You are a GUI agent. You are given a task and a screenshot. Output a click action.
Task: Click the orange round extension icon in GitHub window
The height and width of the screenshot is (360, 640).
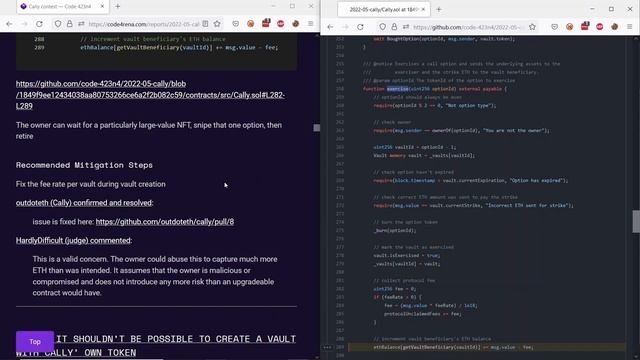click(569, 27)
